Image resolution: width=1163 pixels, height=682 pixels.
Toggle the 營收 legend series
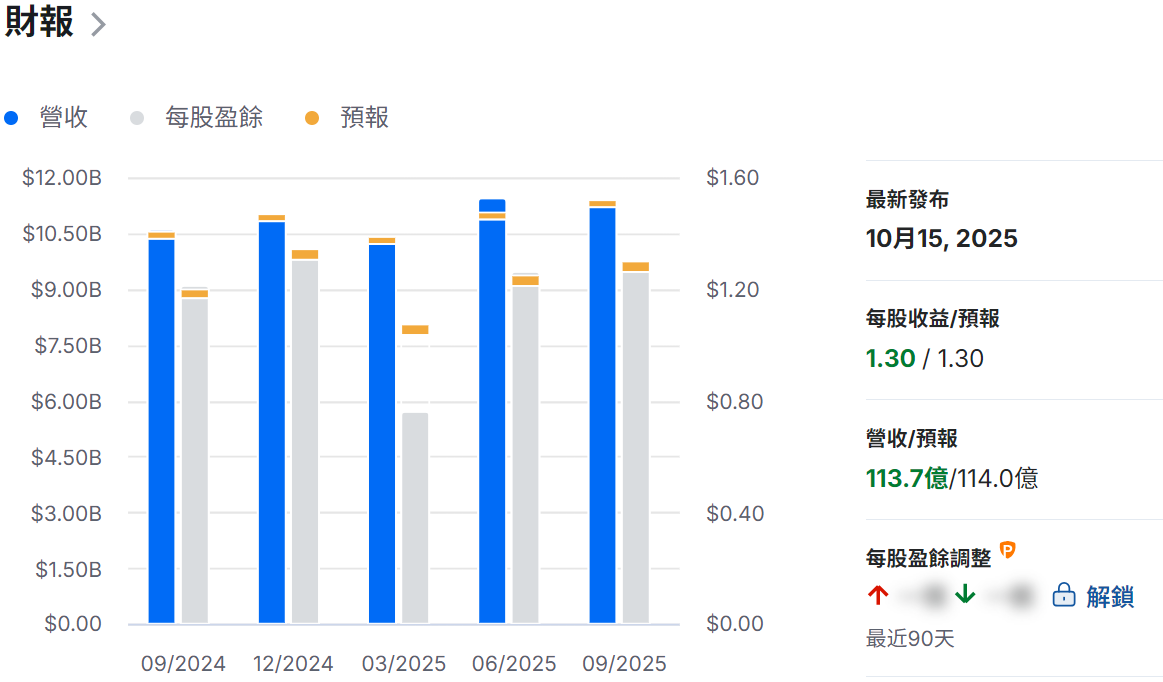coord(63,118)
